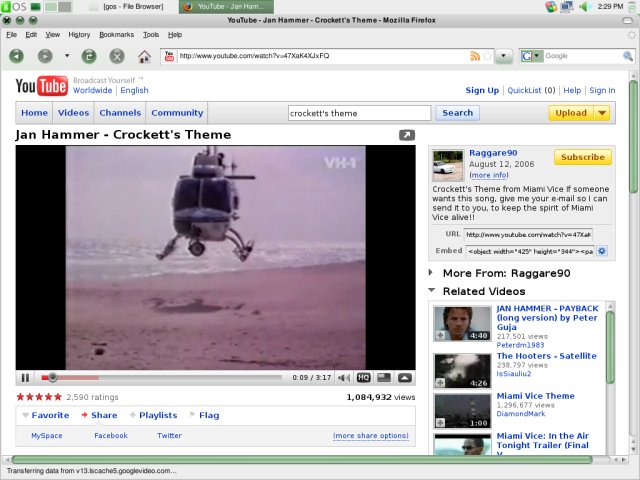Open Raggare90 user profile link
This screenshot has width=640, height=480.
tap(493, 153)
